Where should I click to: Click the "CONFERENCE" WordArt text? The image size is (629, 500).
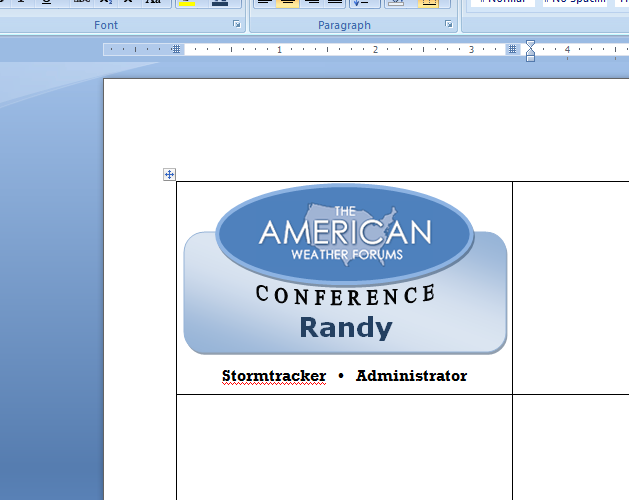[x=345, y=295]
